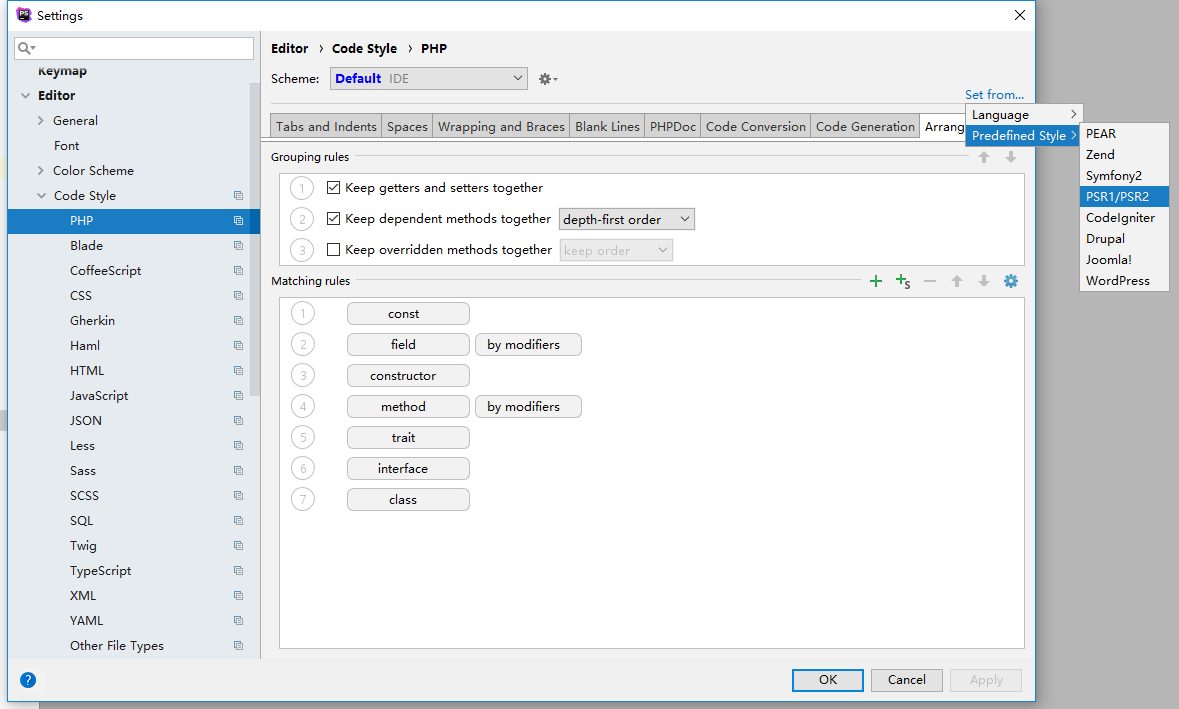Uncheck Keep getters and setters together

(x=334, y=188)
